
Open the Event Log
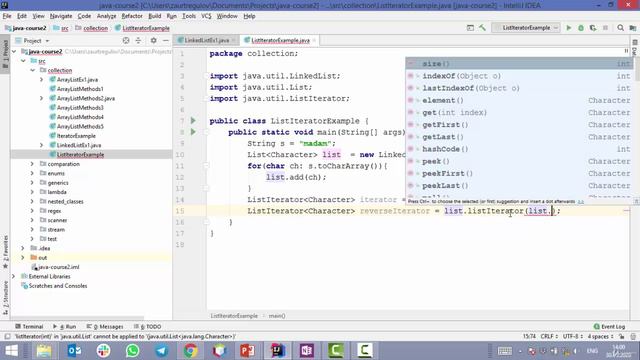pos(609,327)
